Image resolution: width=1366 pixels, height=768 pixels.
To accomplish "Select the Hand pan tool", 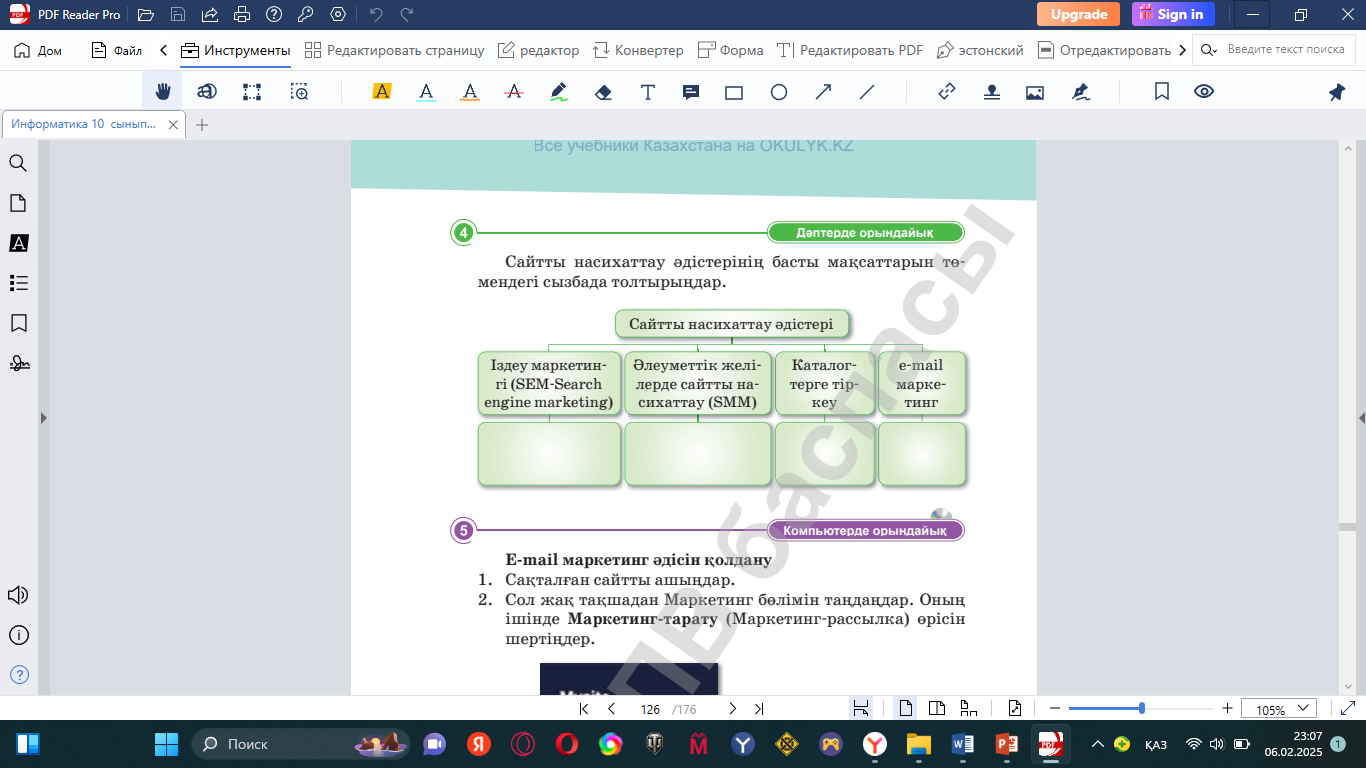I will (163, 92).
